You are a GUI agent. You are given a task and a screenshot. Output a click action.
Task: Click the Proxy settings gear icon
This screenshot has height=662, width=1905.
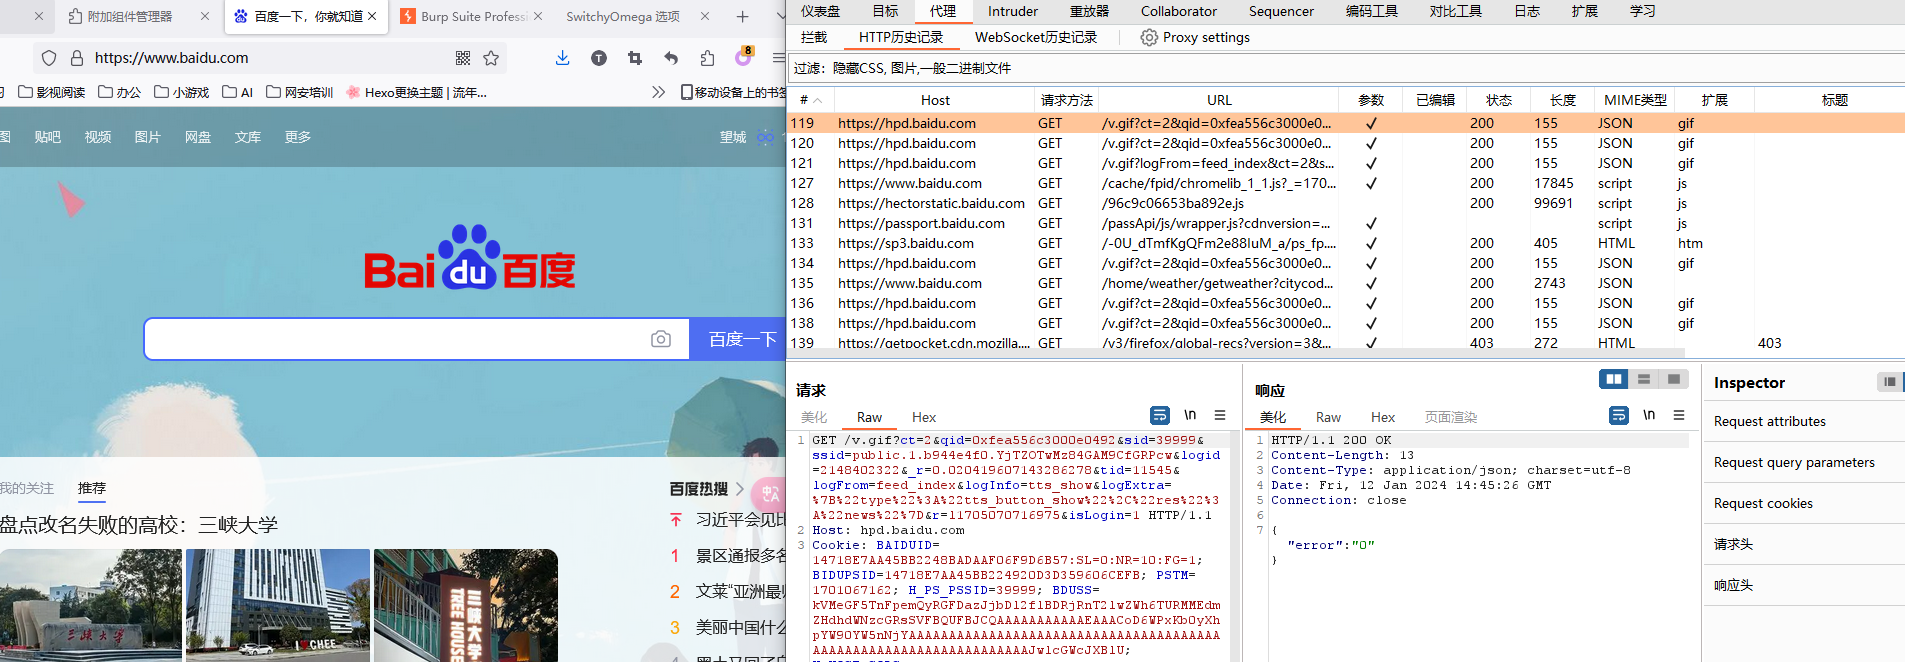[1149, 37]
